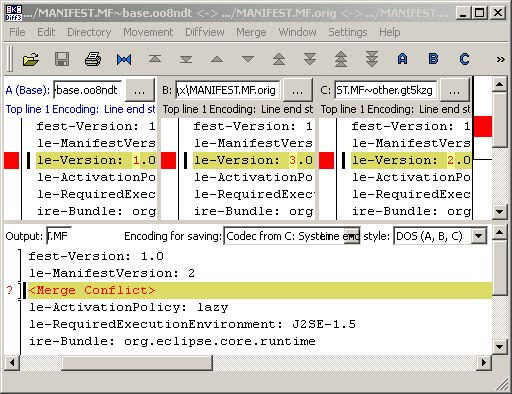This screenshot has height=394, width=512.
Task: Open the Directory menu
Action: pos(89,32)
